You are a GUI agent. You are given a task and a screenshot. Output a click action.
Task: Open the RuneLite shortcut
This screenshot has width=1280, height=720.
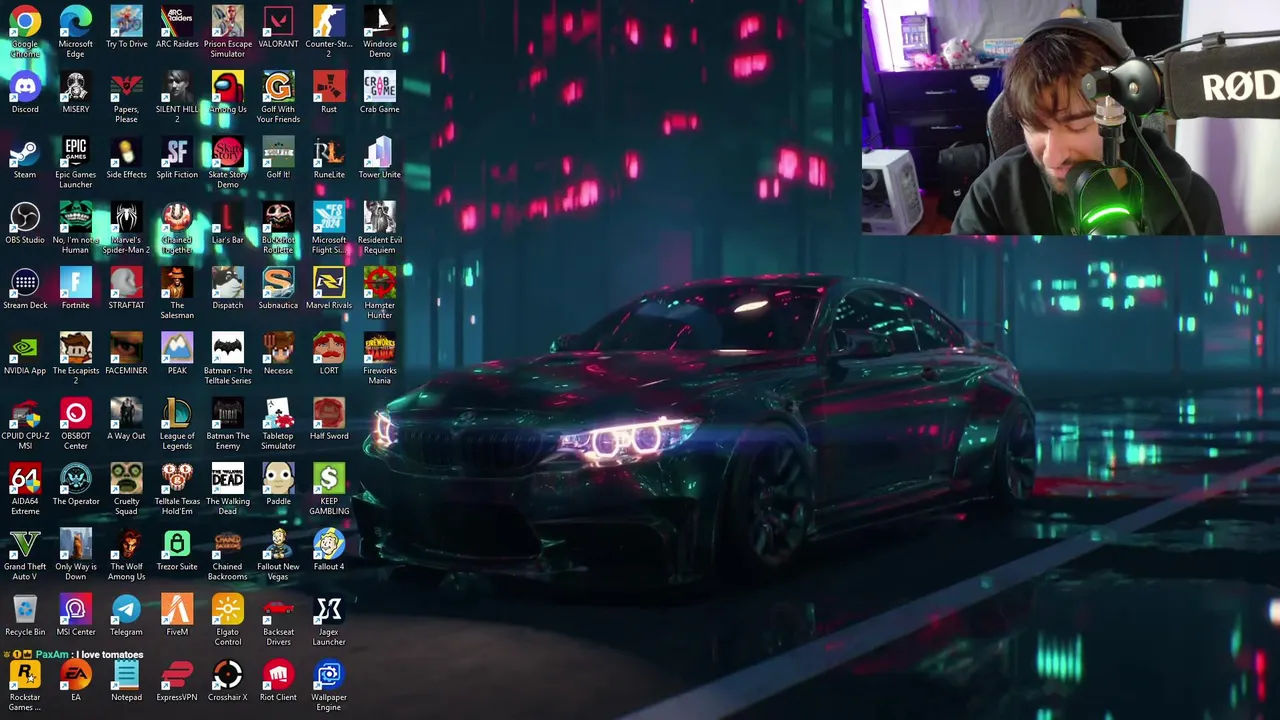click(x=329, y=152)
